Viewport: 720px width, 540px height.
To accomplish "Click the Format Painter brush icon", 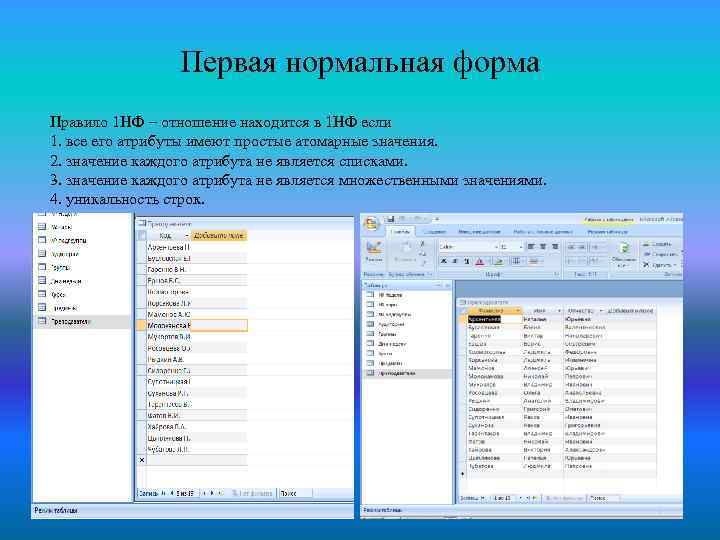I will coord(423,263).
